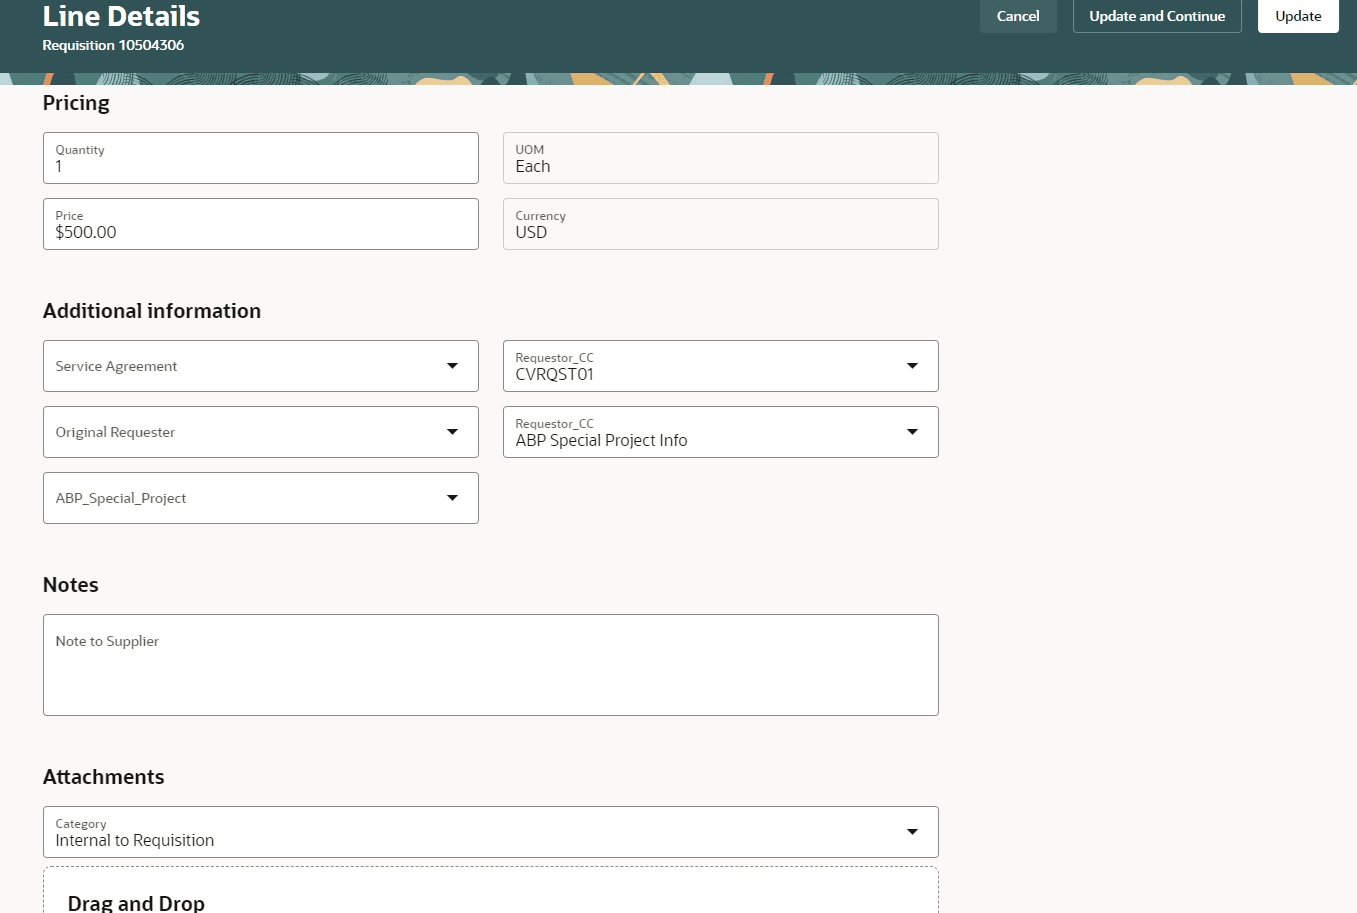Image resolution: width=1357 pixels, height=913 pixels.
Task: Select the Requisition 10504306 text
Action: (113, 45)
